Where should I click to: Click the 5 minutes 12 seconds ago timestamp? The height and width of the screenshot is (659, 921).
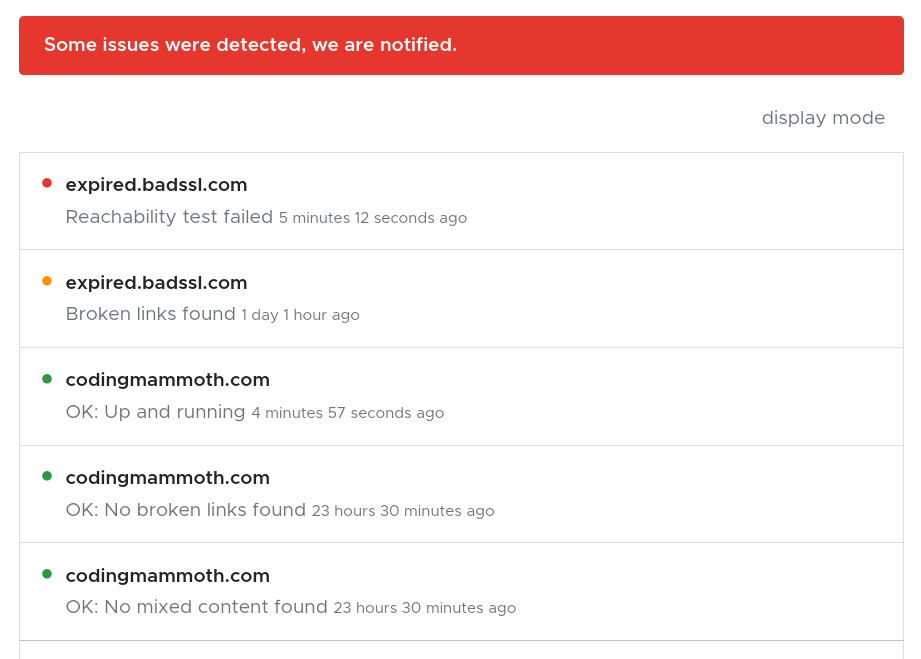click(x=373, y=218)
